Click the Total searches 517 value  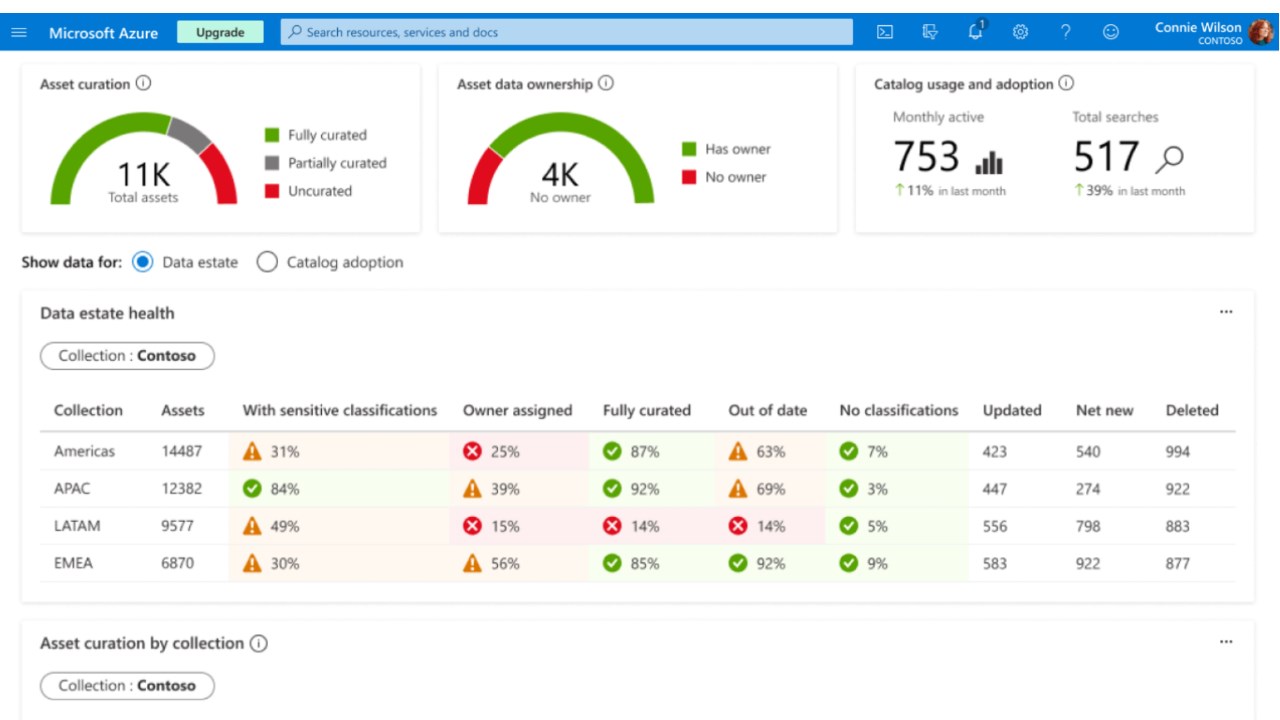pyautogui.click(x=1107, y=157)
